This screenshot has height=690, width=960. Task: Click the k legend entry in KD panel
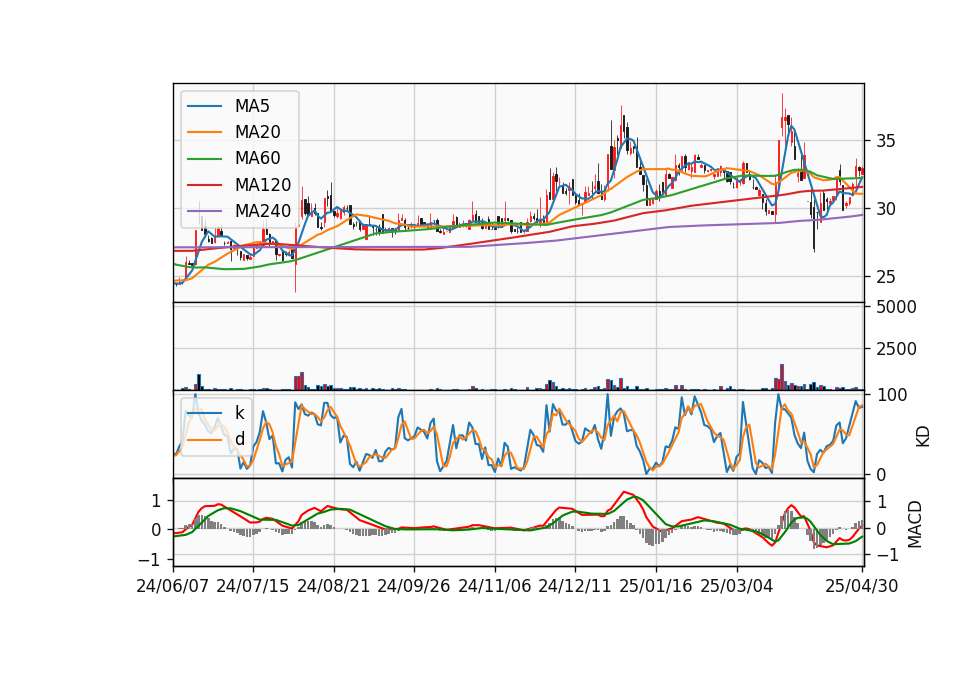coord(240,413)
